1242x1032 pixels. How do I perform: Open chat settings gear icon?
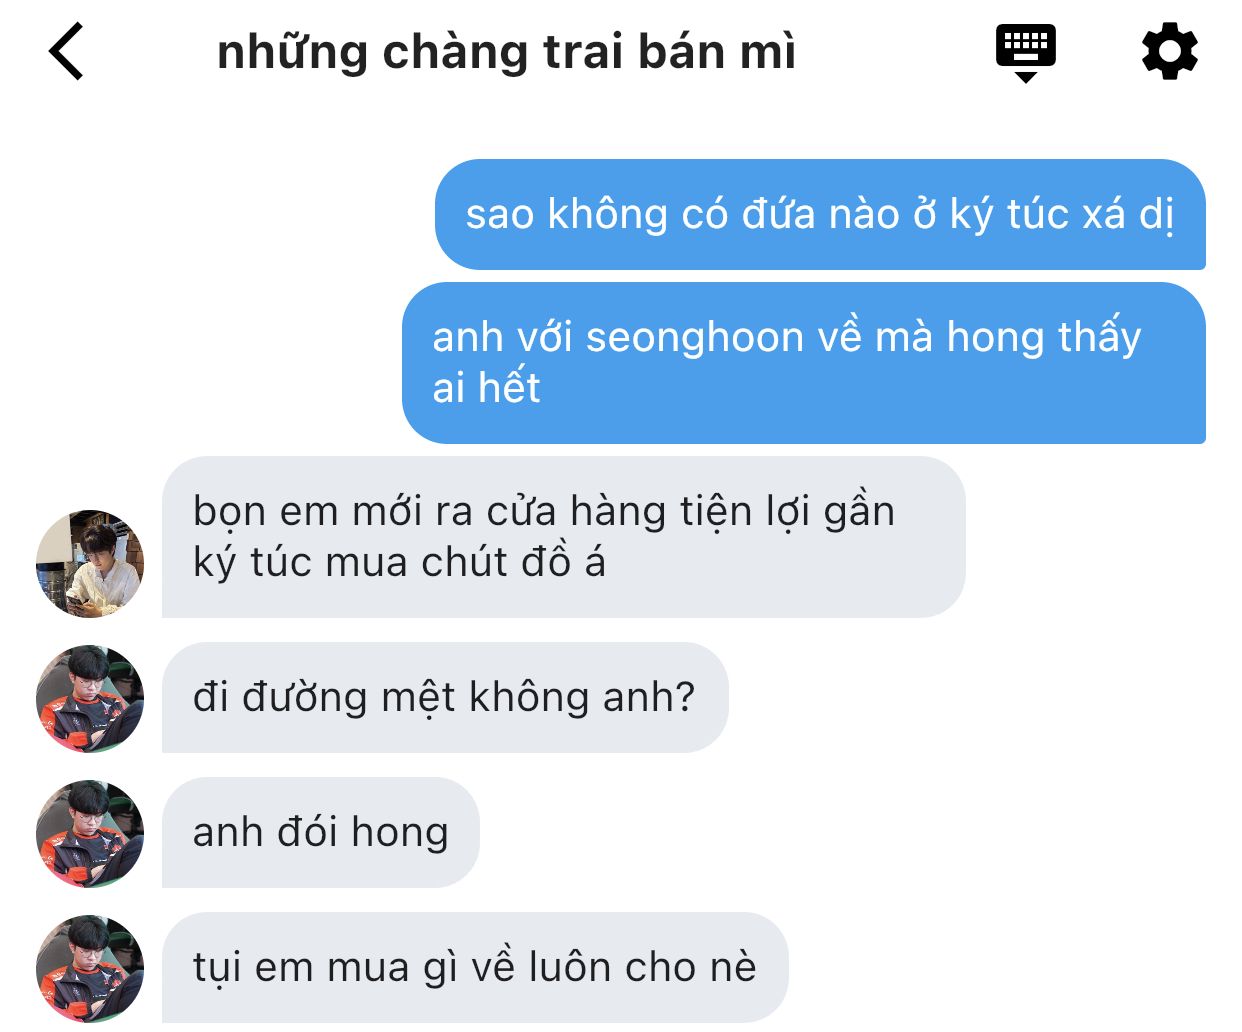point(1169,52)
